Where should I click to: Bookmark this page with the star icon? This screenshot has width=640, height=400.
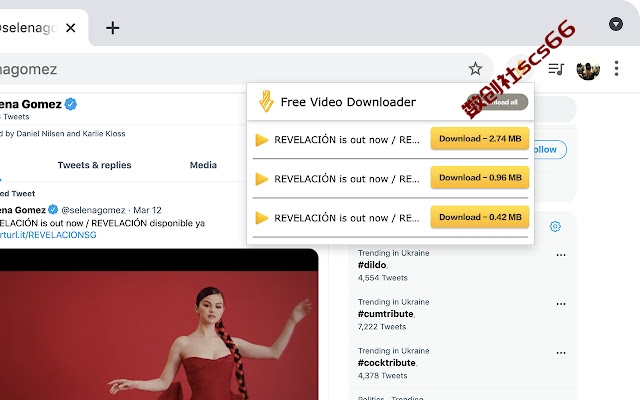tap(475, 69)
